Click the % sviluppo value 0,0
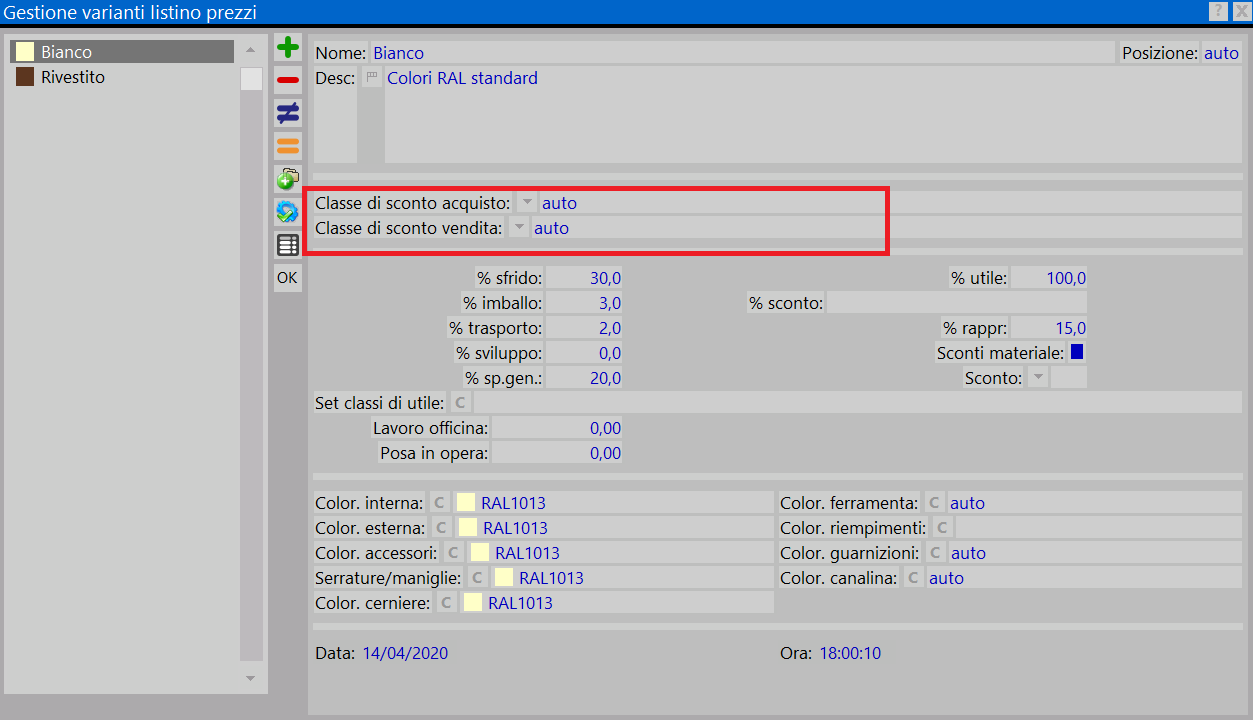This screenshot has width=1253, height=720. 584,353
